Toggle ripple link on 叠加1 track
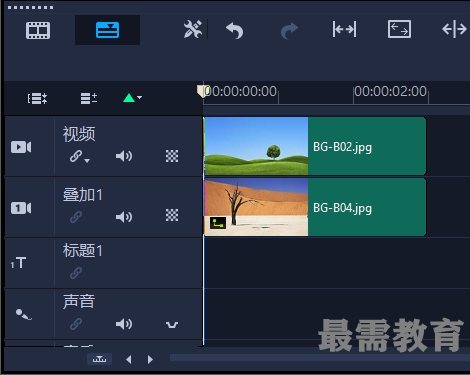Viewport: 470px width, 375px height. click(x=76, y=217)
